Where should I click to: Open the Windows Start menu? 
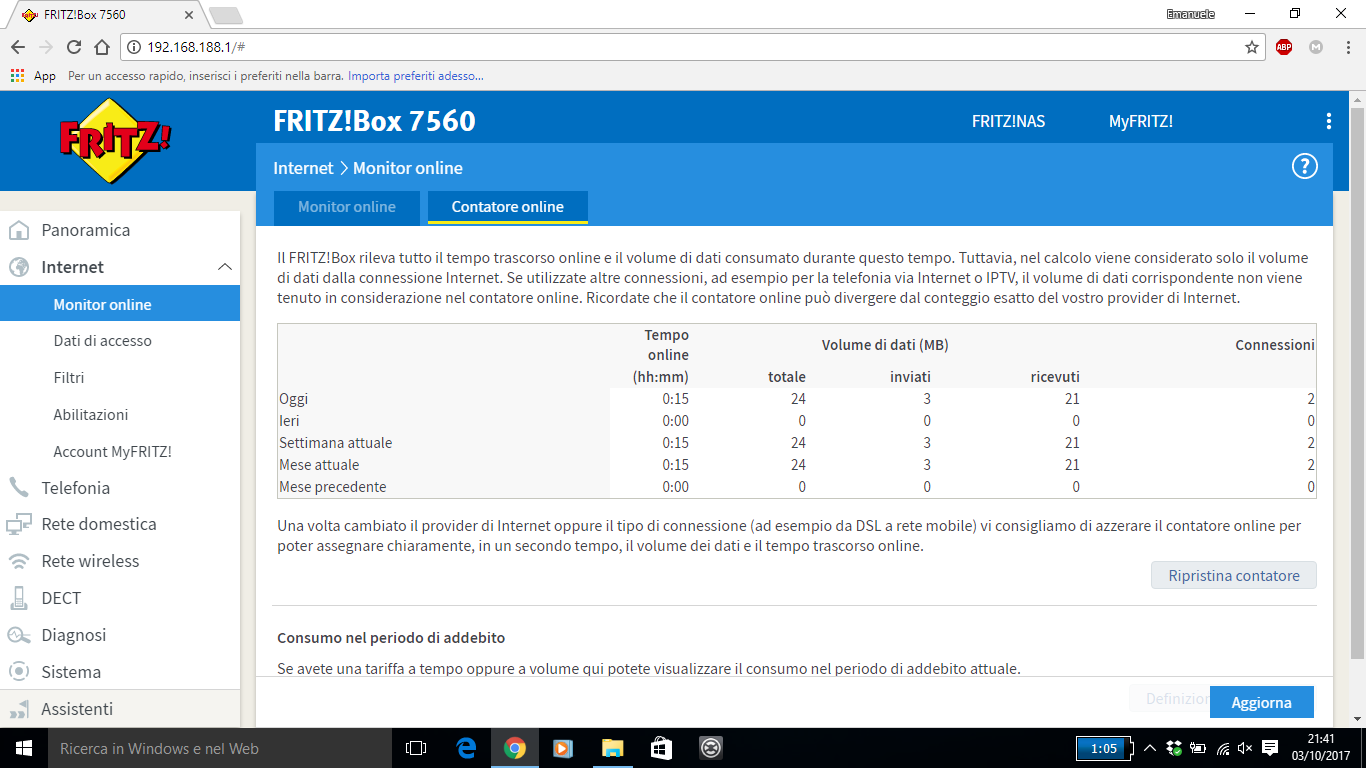tap(23, 748)
